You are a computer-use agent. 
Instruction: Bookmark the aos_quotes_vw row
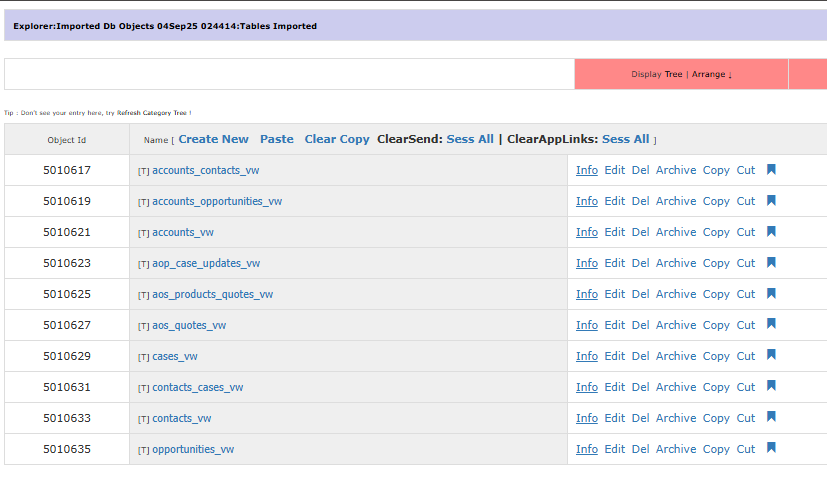coord(771,324)
